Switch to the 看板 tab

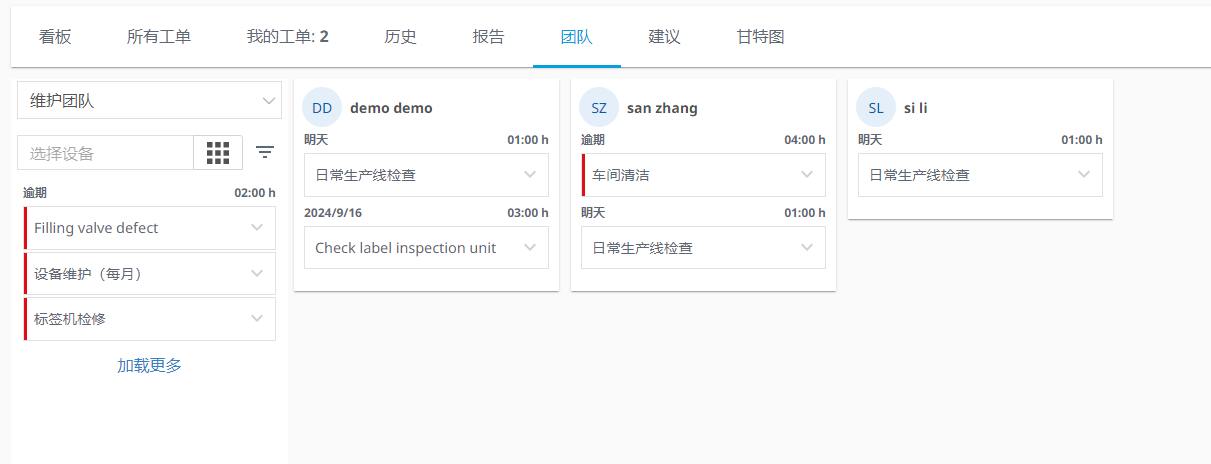tap(55, 37)
